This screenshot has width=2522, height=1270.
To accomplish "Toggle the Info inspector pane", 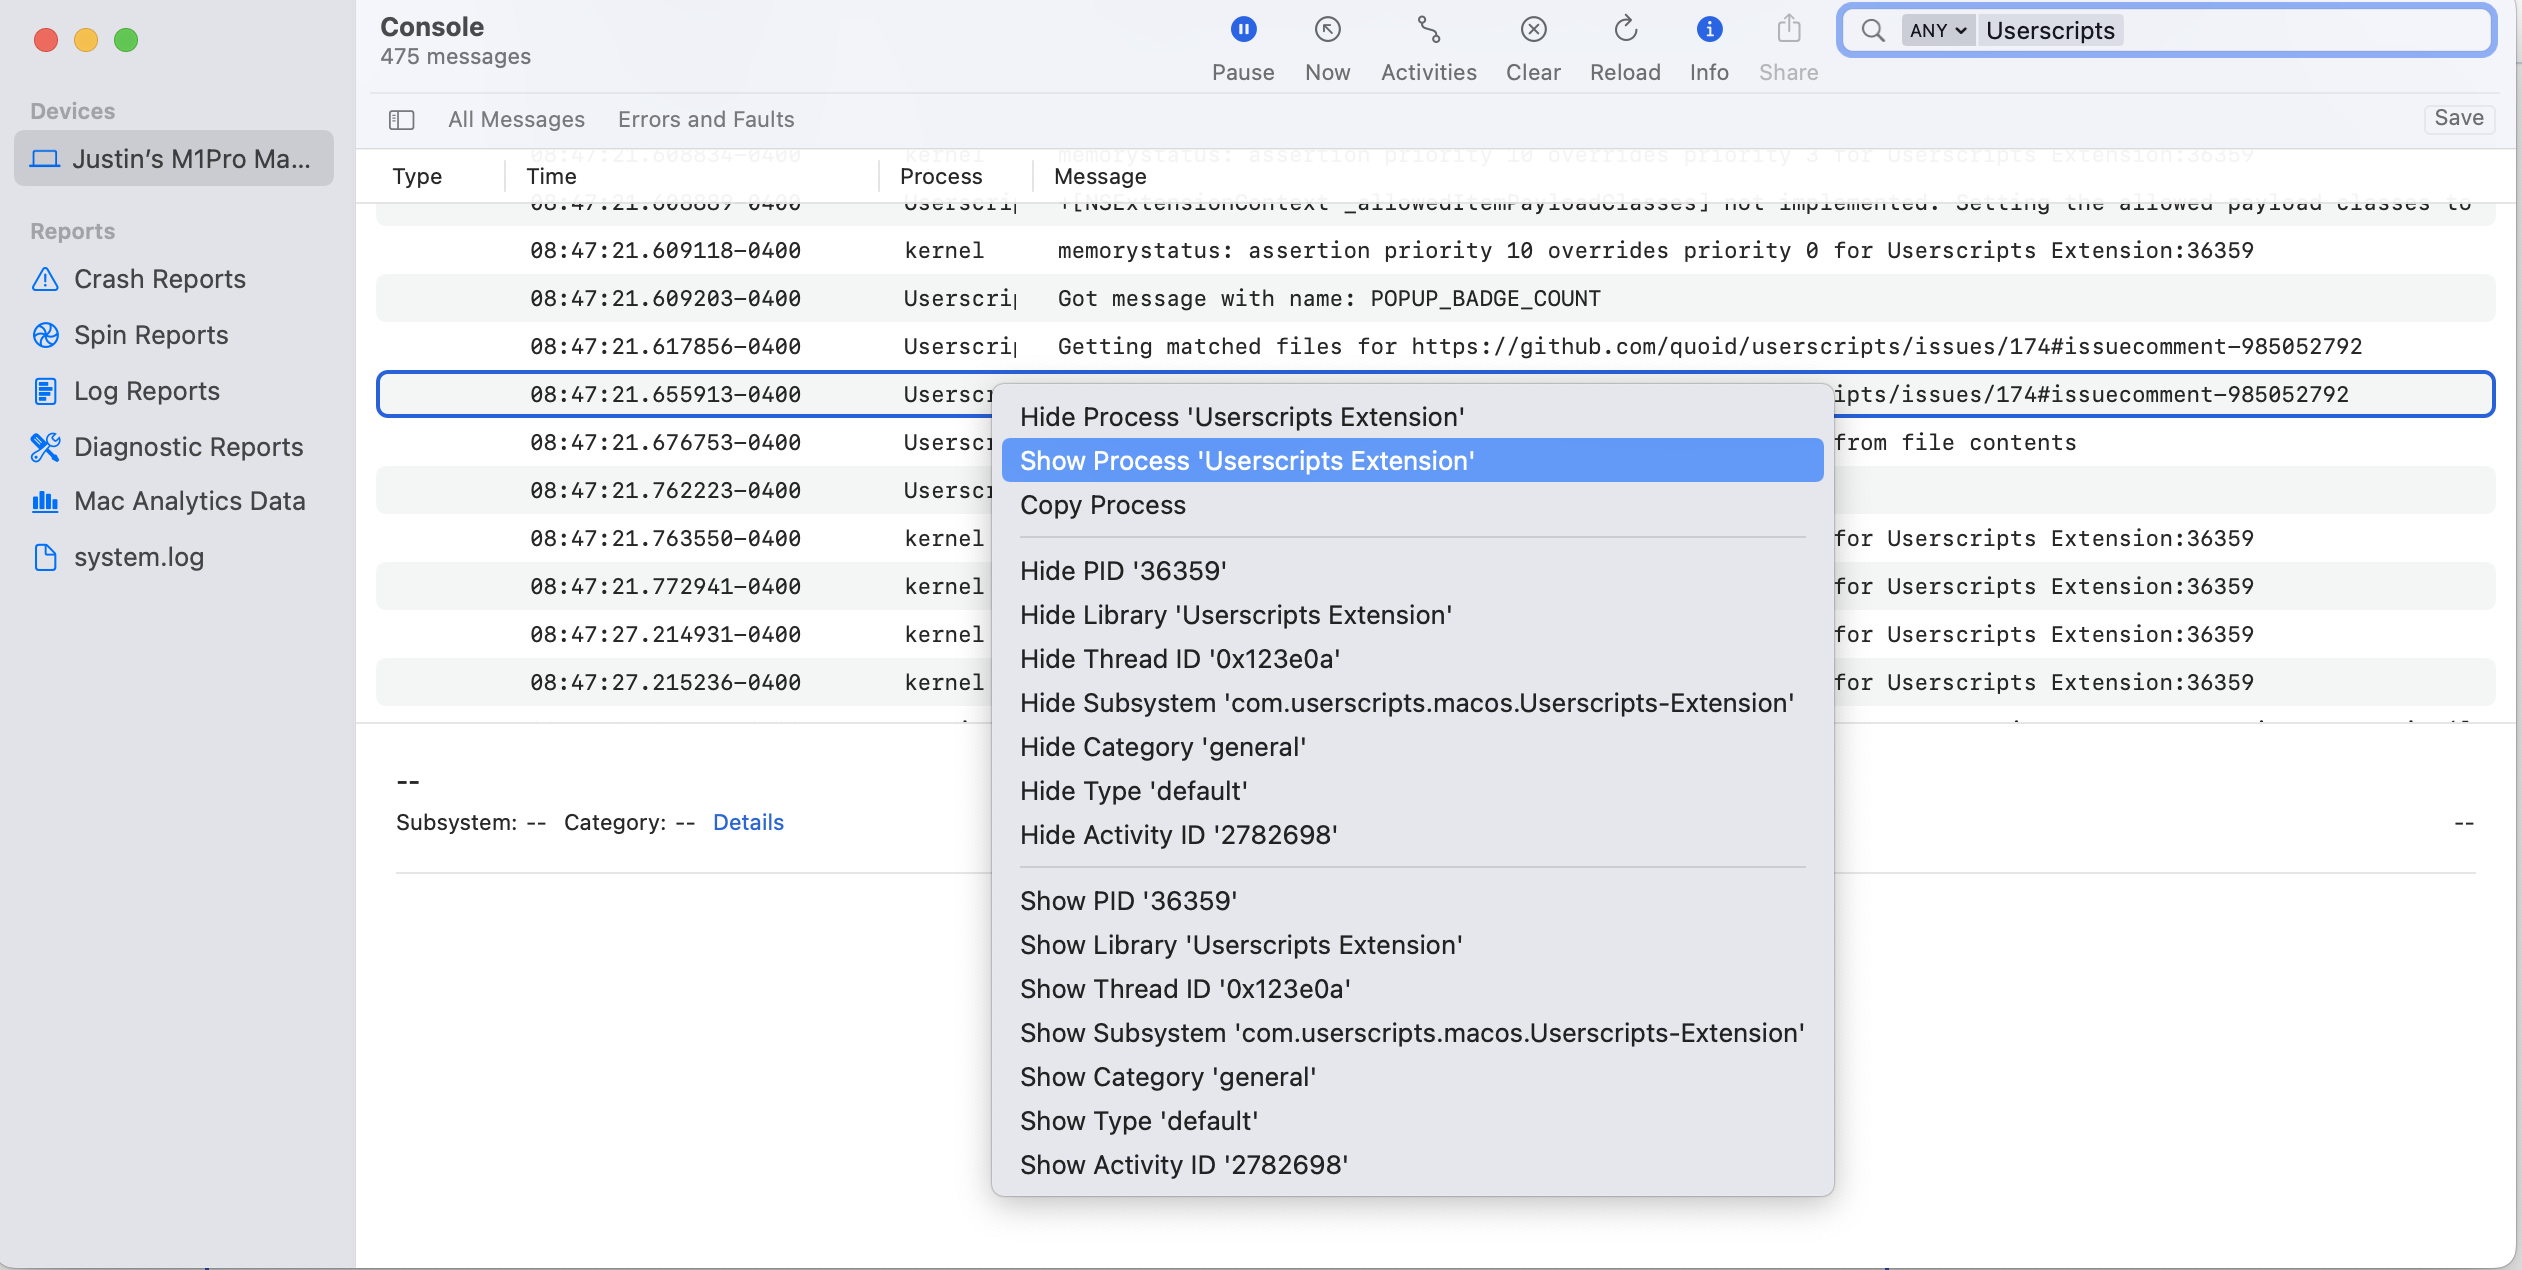I will [1709, 31].
